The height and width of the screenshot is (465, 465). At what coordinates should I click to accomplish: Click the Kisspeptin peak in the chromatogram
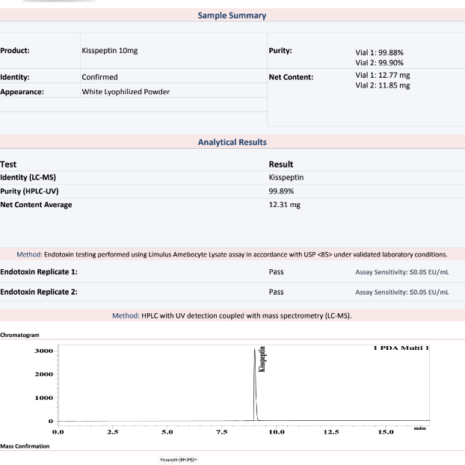tap(255, 383)
